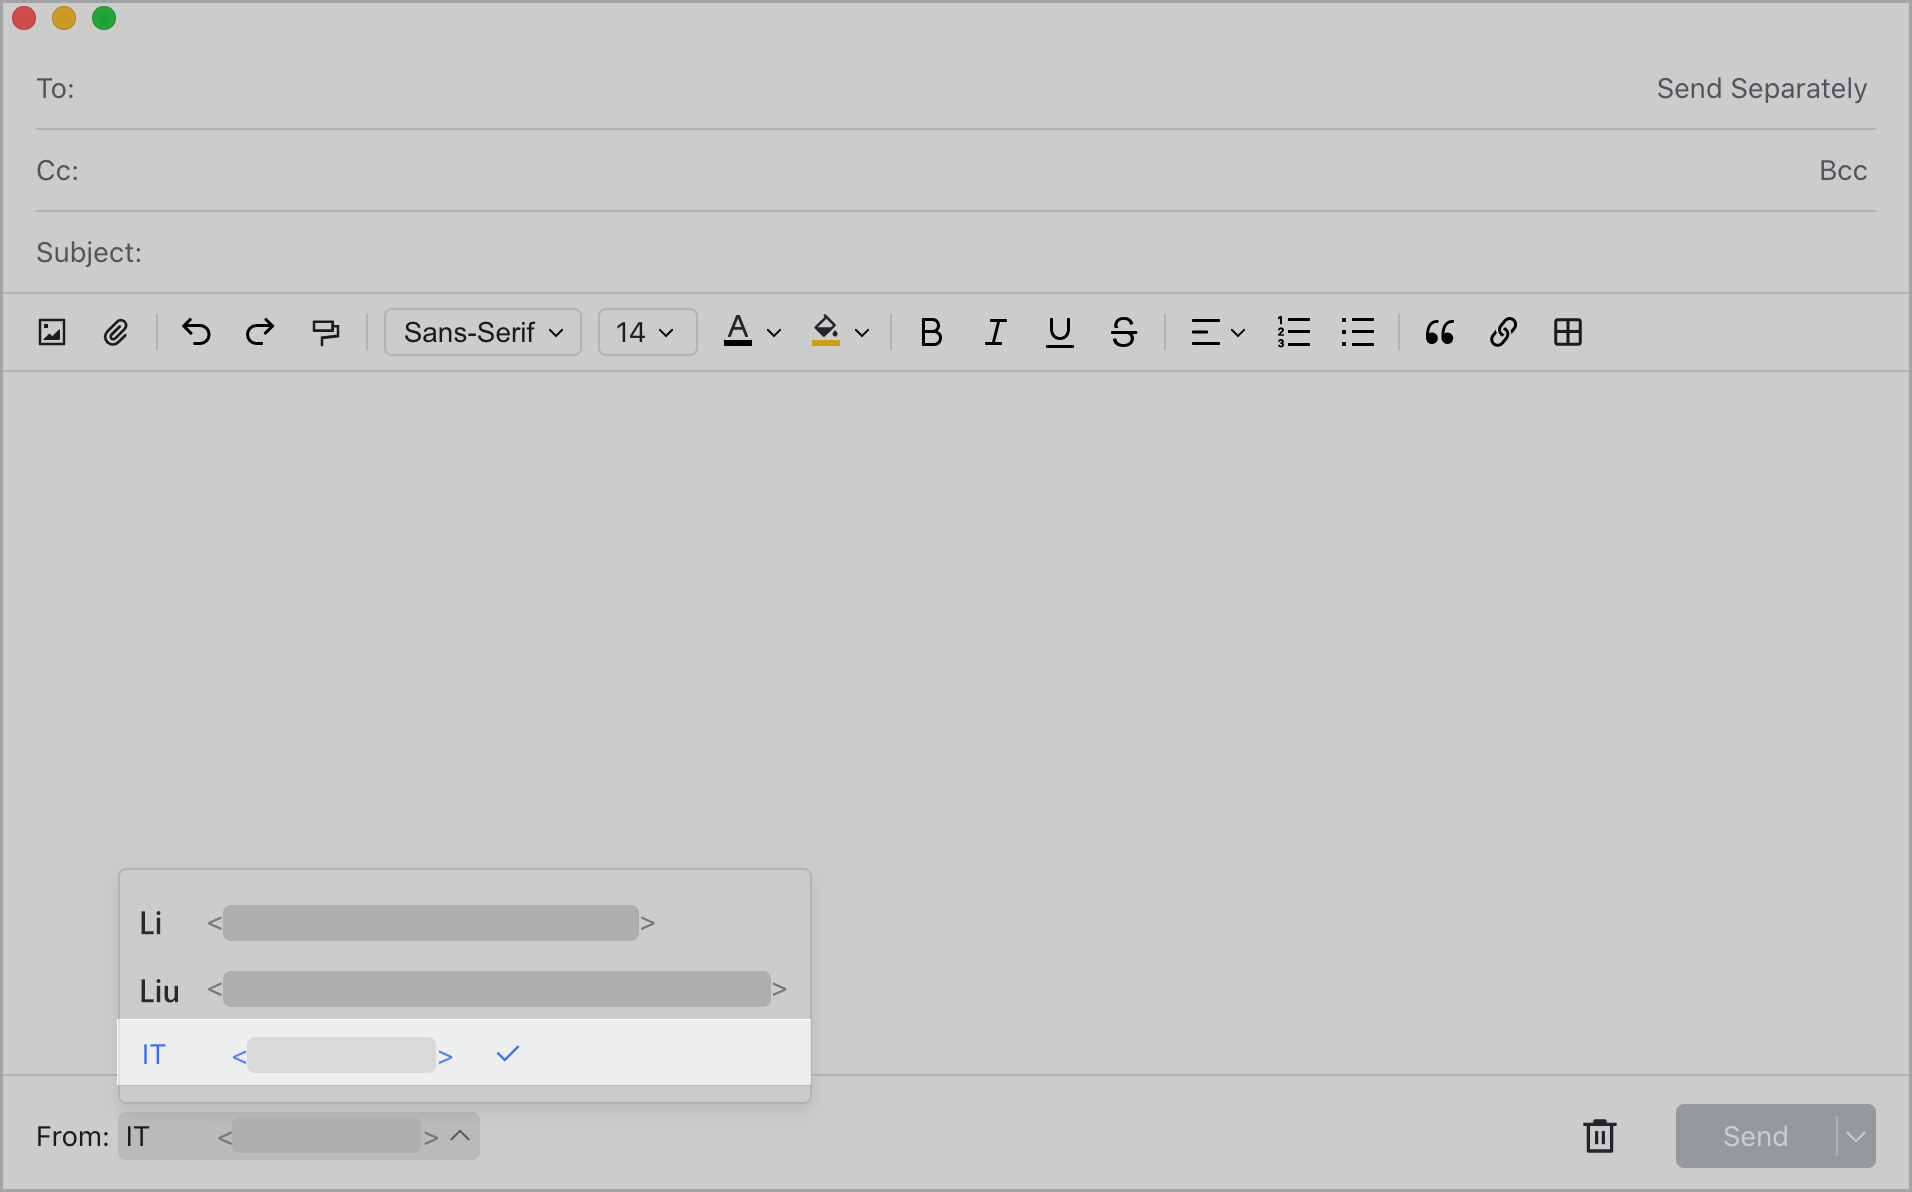
Task: Toggle bold formatting
Action: (x=930, y=332)
